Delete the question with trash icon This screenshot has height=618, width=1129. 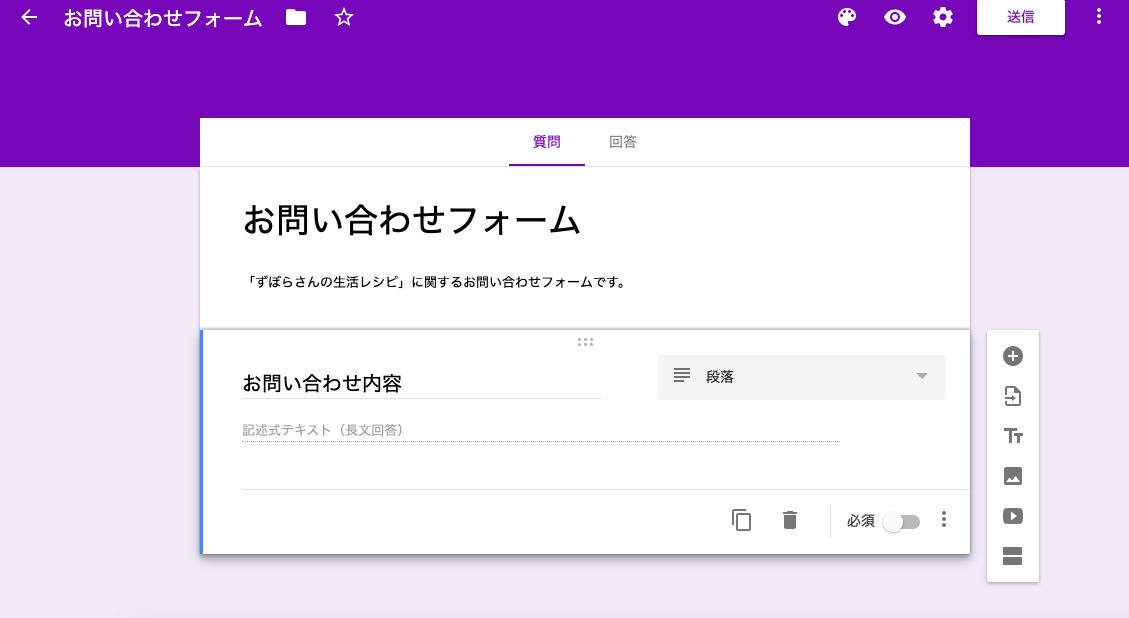click(x=790, y=520)
